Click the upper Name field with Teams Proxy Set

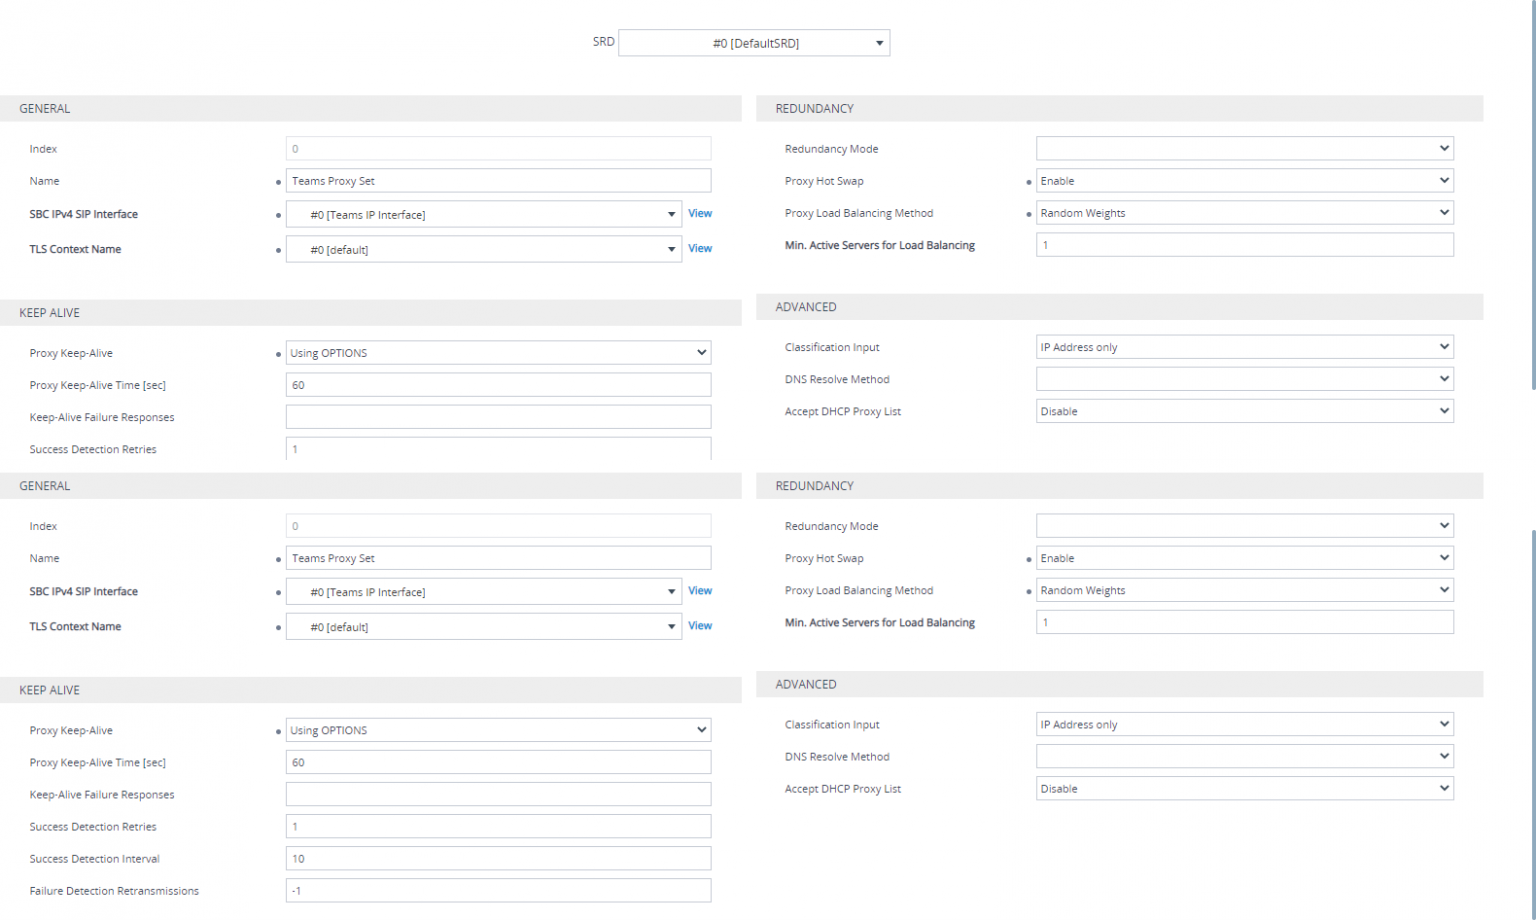(498, 181)
